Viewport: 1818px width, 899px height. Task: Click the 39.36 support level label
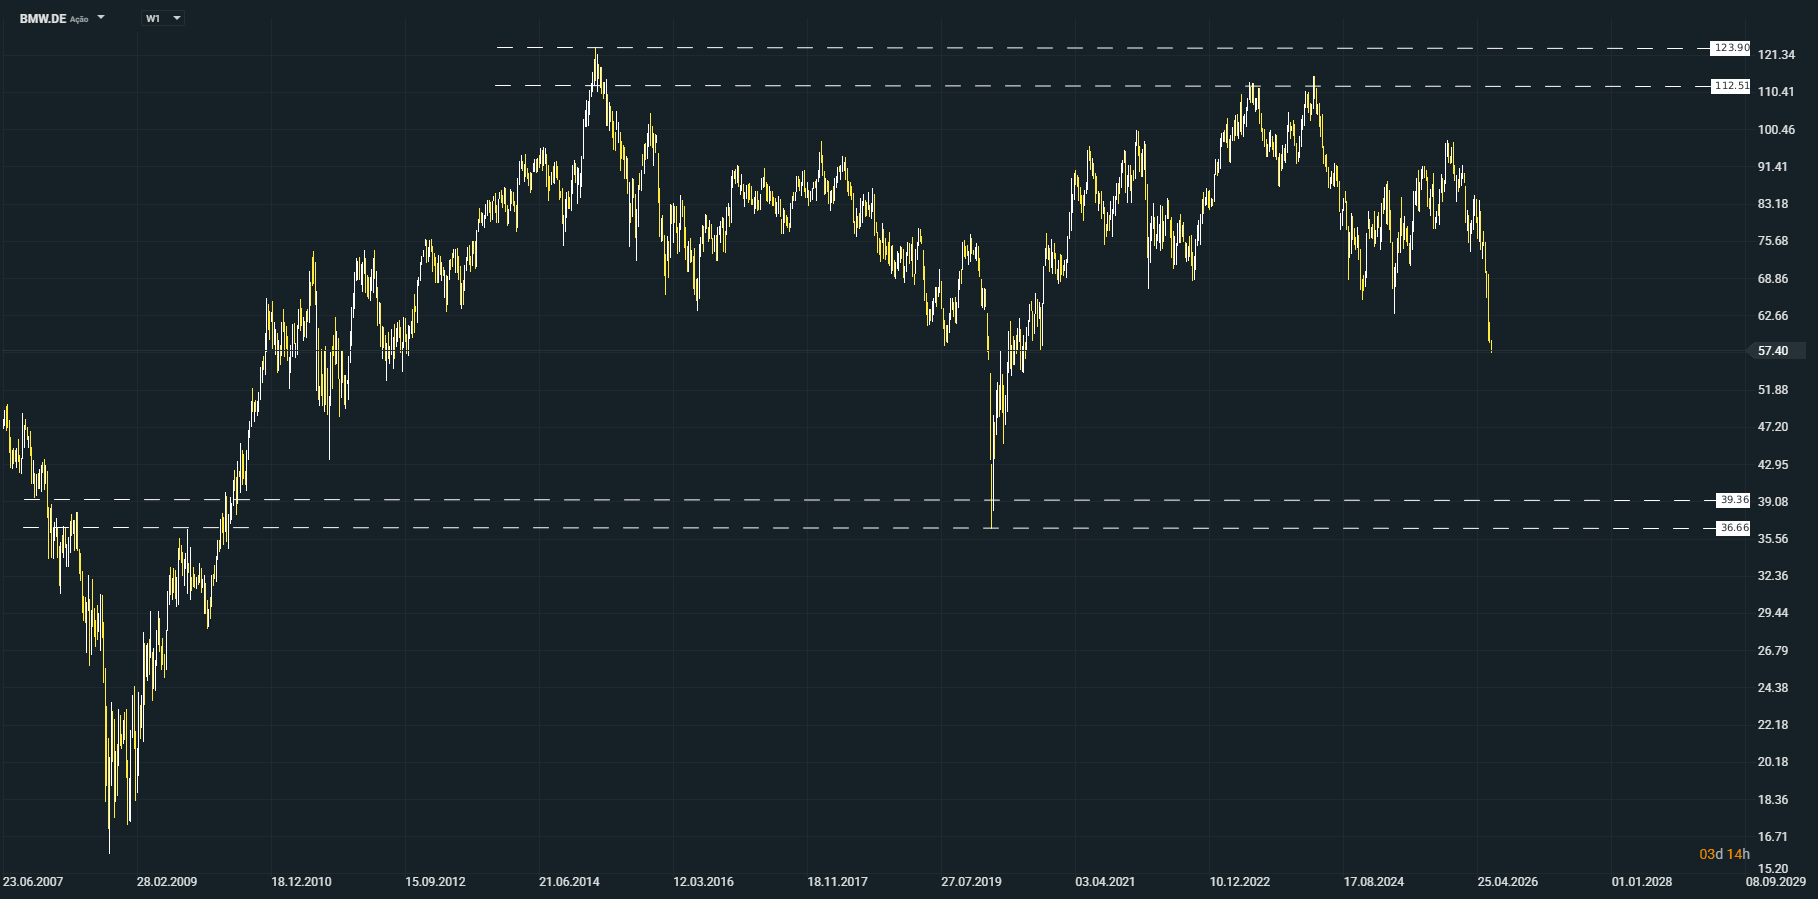1734,500
